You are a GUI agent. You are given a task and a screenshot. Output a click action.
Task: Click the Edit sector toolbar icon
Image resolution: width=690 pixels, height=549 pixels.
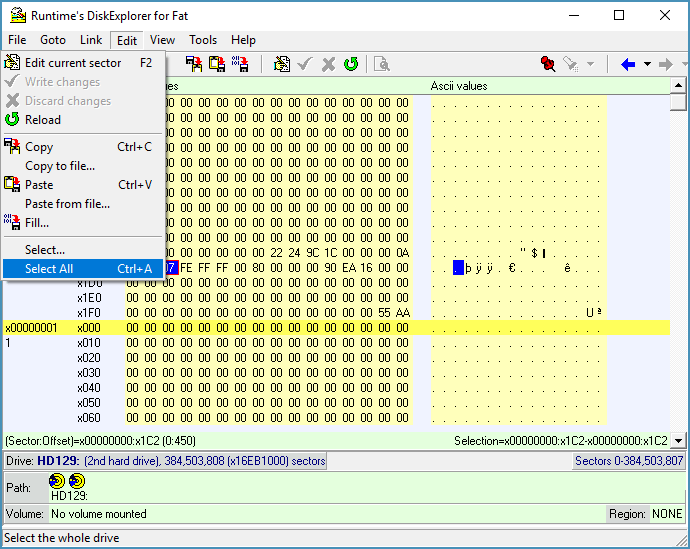coord(282,64)
